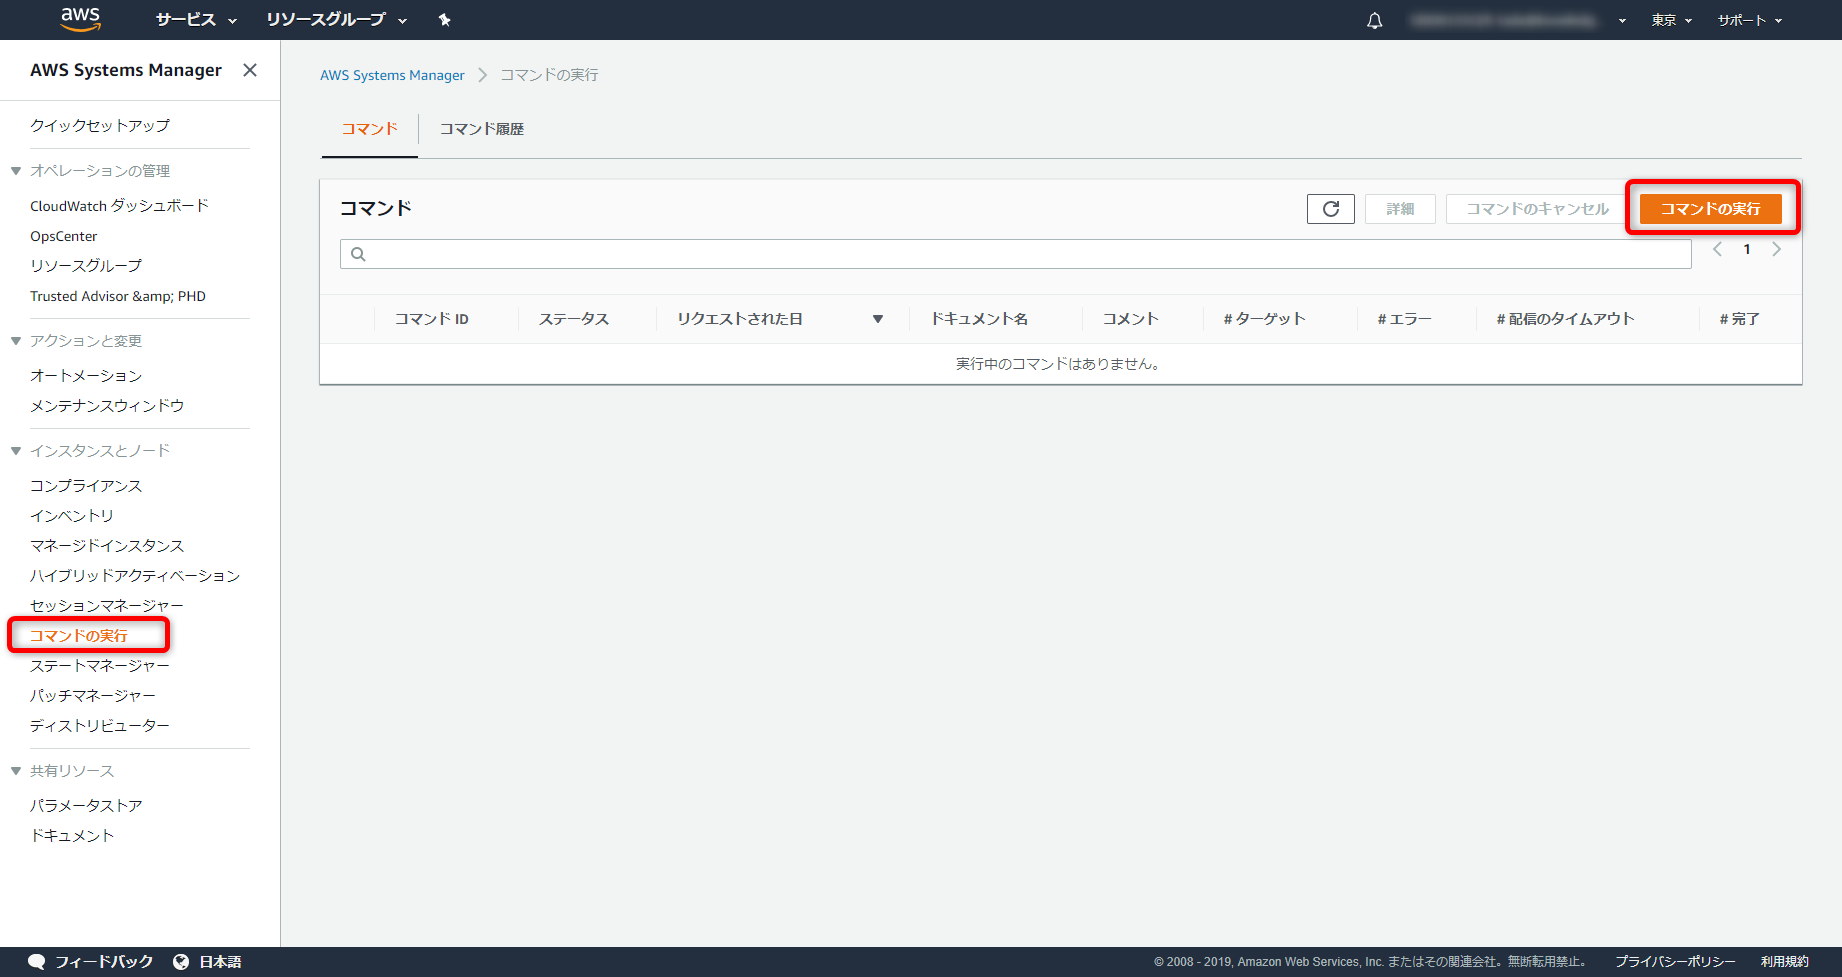Open CloudWatch ダッシュボード

tap(119, 206)
